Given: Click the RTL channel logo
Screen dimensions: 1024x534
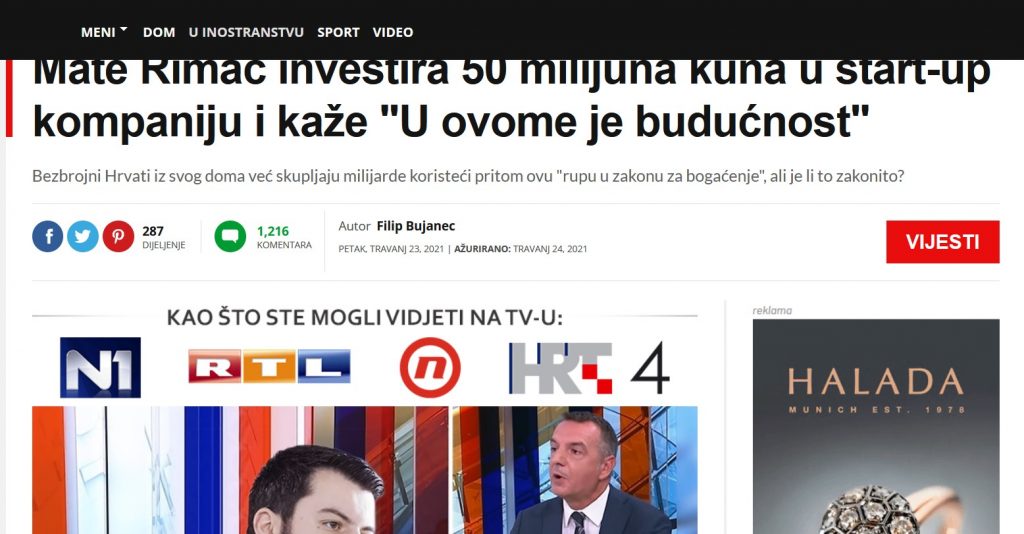Looking at the screenshot, I should pyautogui.click(x=269, y=366).
